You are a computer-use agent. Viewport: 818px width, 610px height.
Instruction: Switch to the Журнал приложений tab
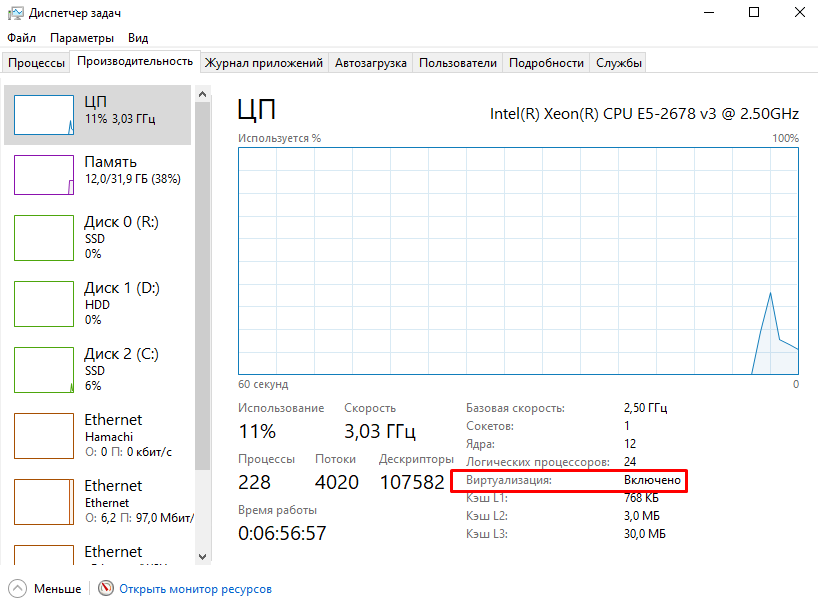click(264, 63)
